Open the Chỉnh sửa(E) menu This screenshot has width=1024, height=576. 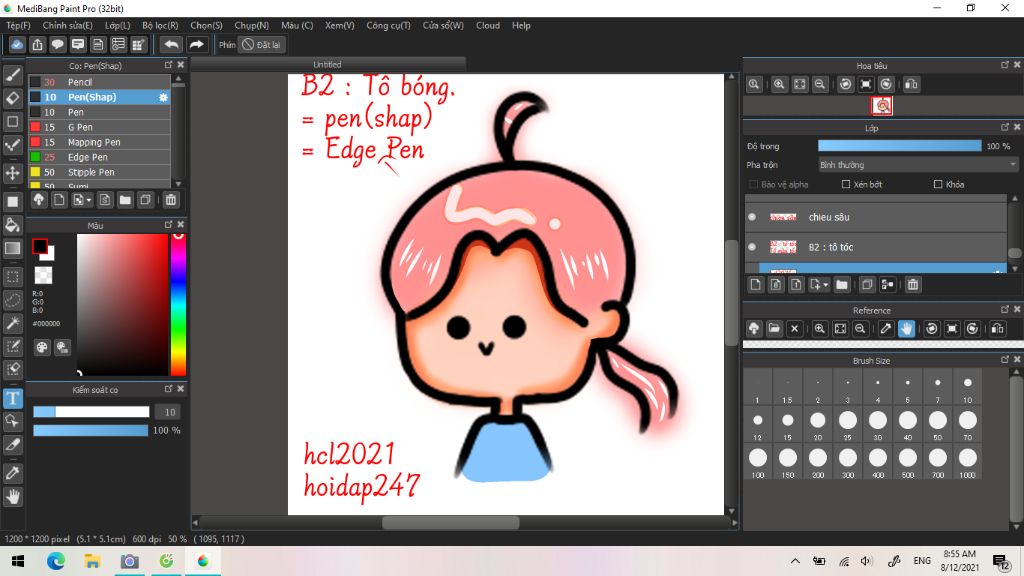click(x=67, y=25)
